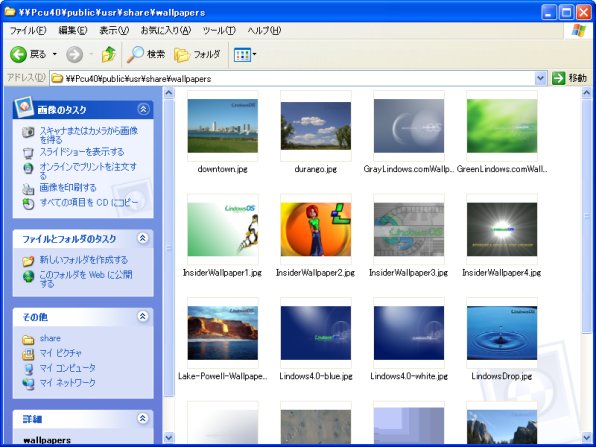
Task: Collapse the その他 panel chevron
Action: (143, 316)
